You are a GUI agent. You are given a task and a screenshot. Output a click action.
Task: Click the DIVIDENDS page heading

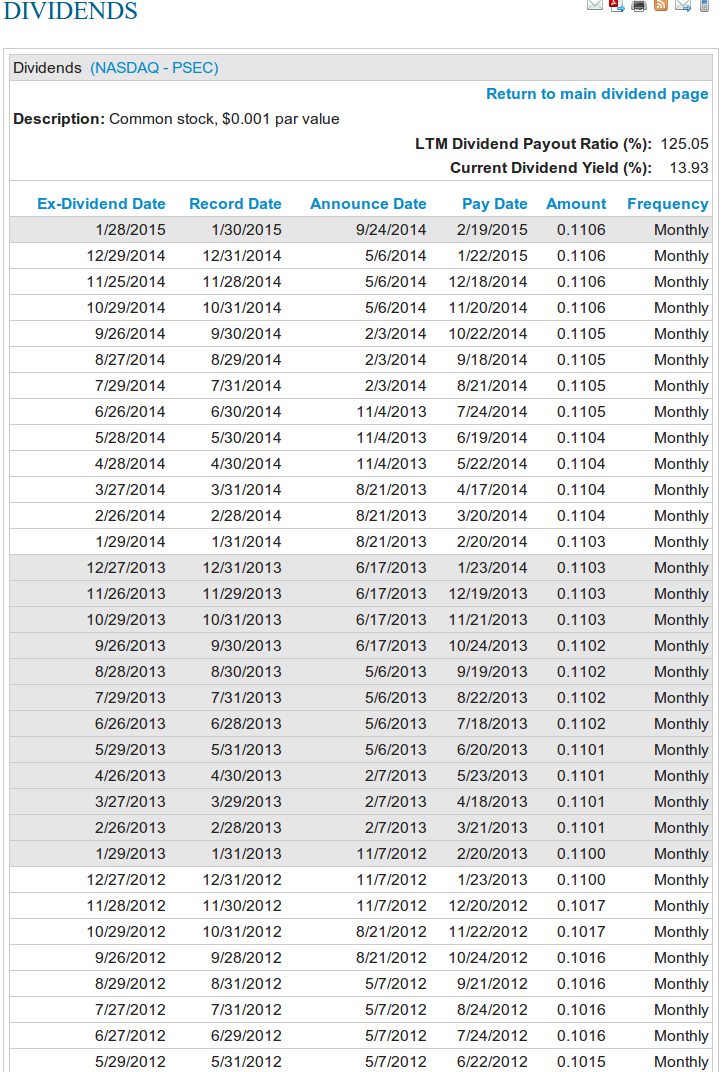click(x=70, y=12)
